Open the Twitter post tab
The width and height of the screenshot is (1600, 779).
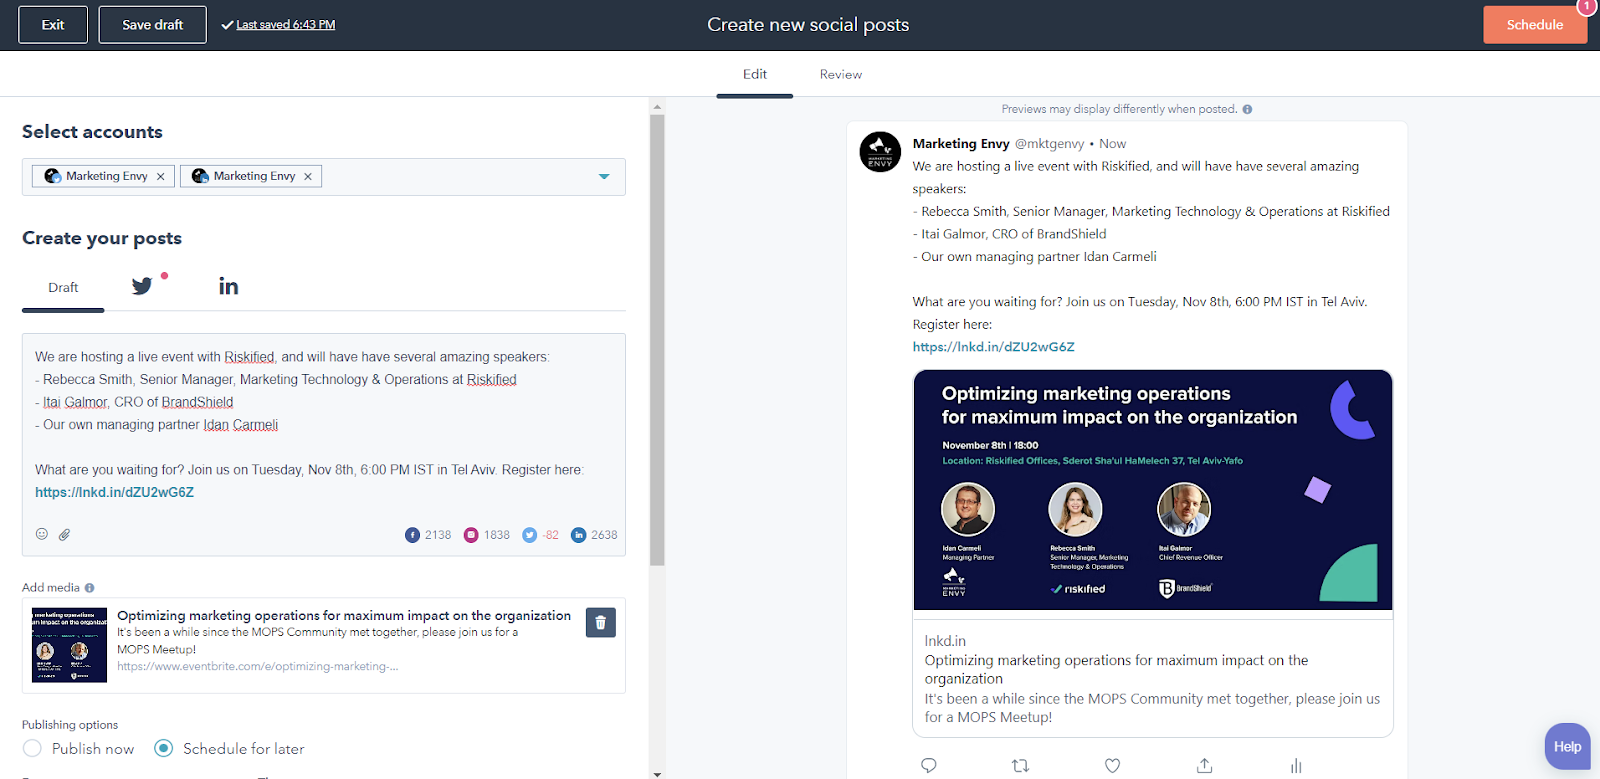(143, 286)
